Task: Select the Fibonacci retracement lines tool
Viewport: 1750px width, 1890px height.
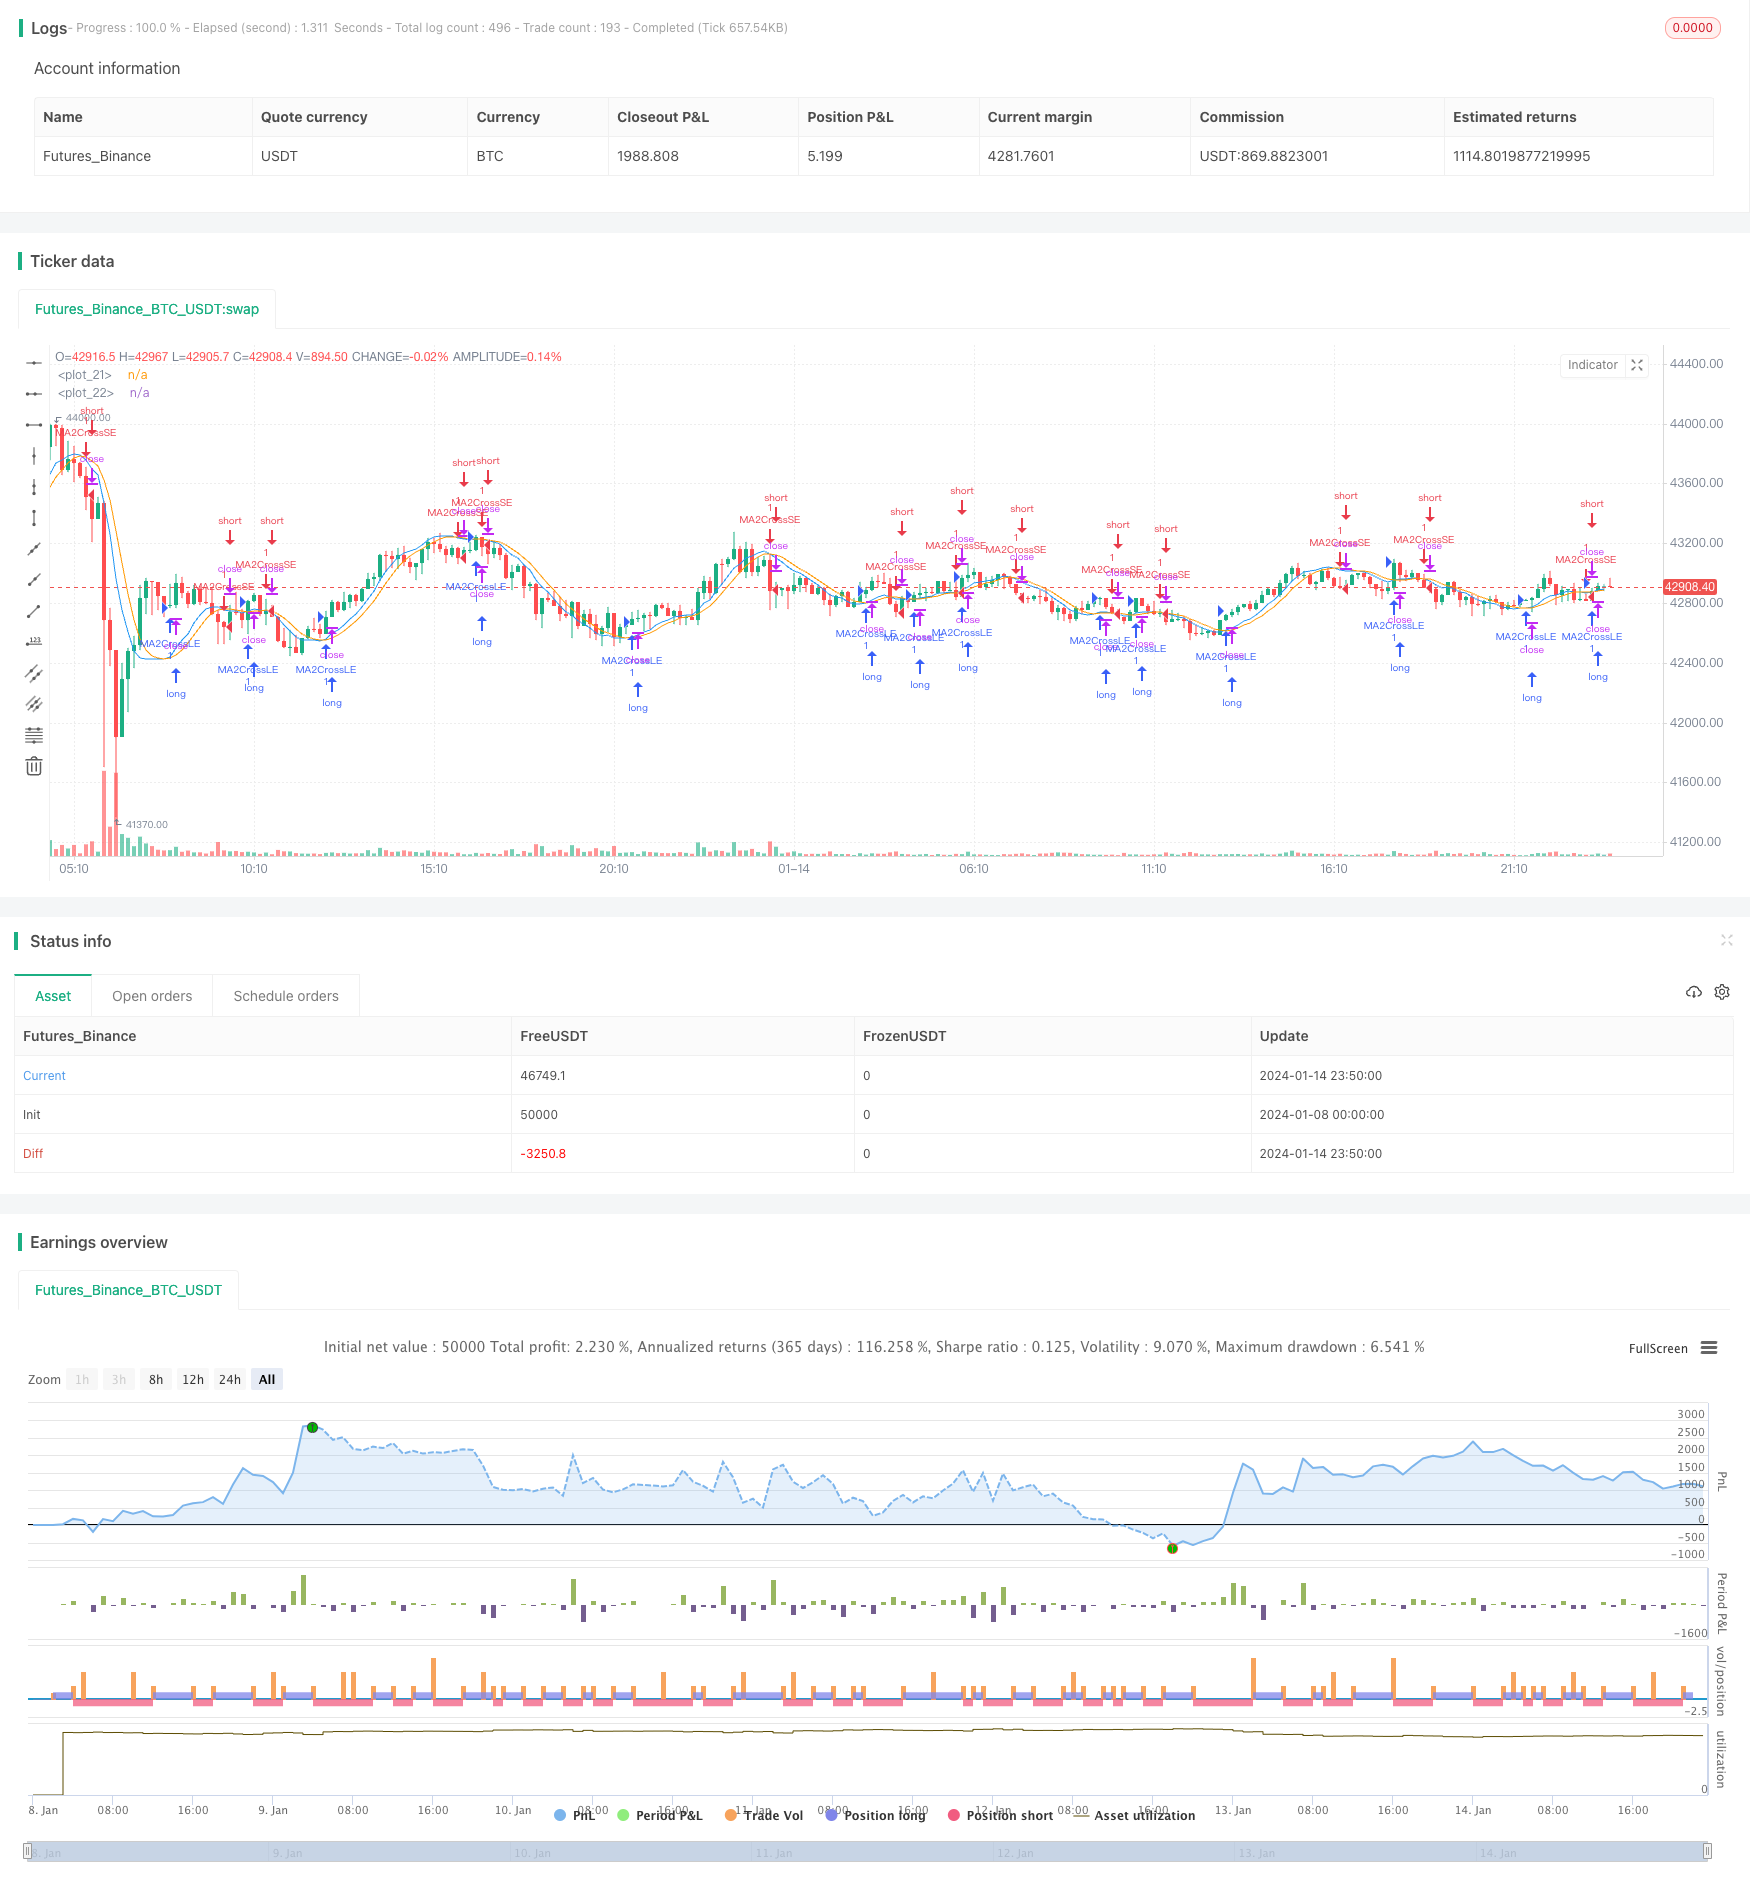Action: 34,735
